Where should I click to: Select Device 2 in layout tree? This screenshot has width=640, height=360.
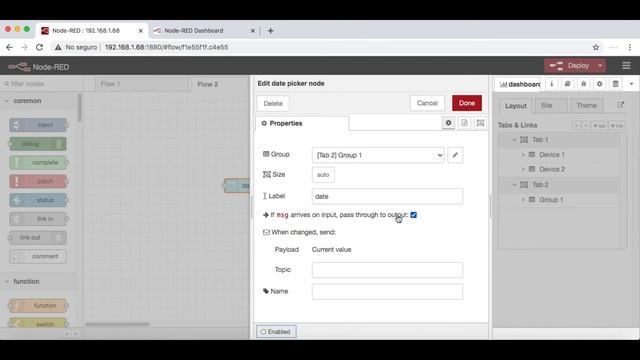(x=552, y=169)
